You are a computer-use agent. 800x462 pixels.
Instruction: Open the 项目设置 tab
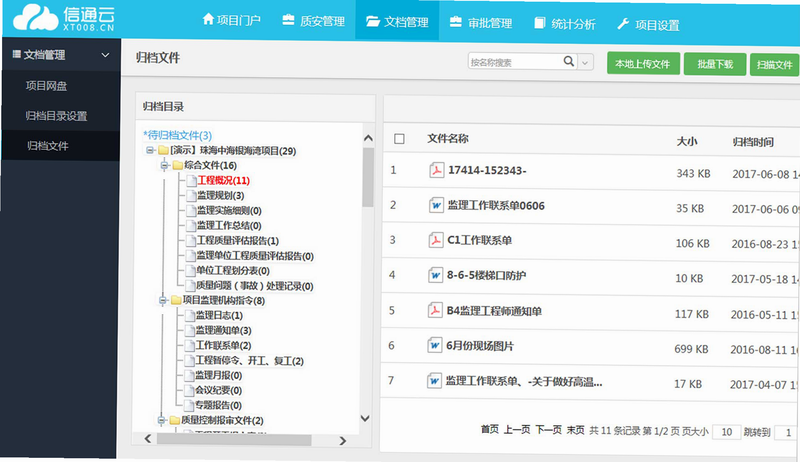point(648,24)
